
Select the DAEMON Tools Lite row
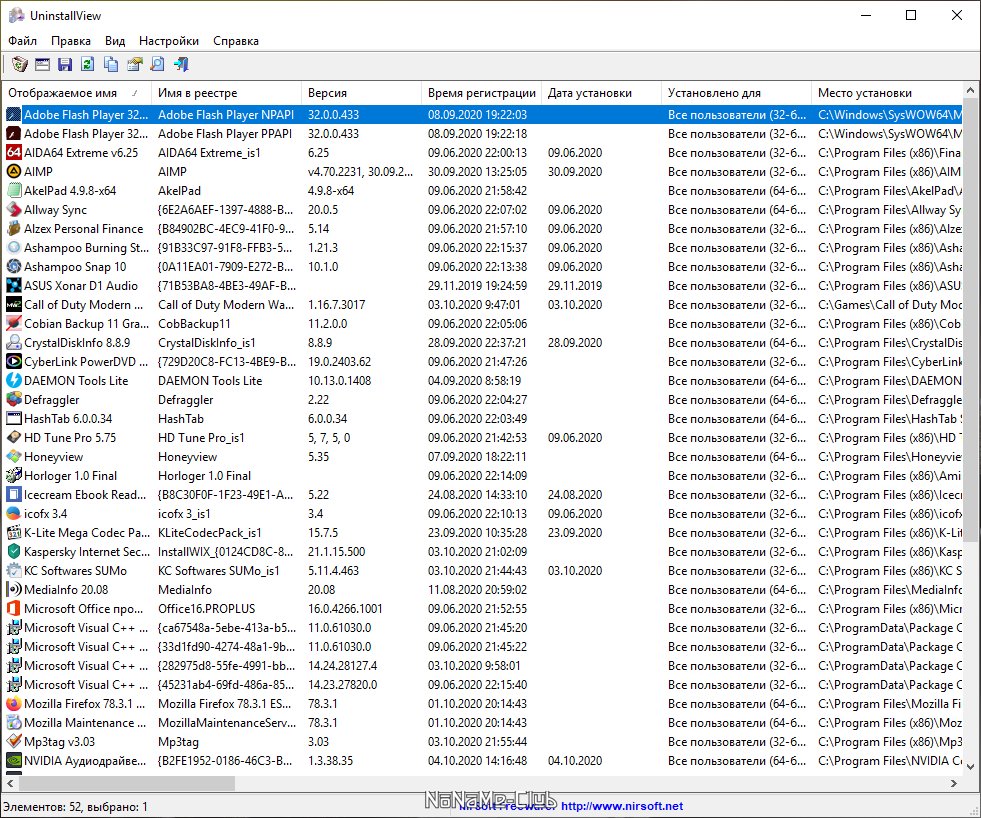pos(76,381)
